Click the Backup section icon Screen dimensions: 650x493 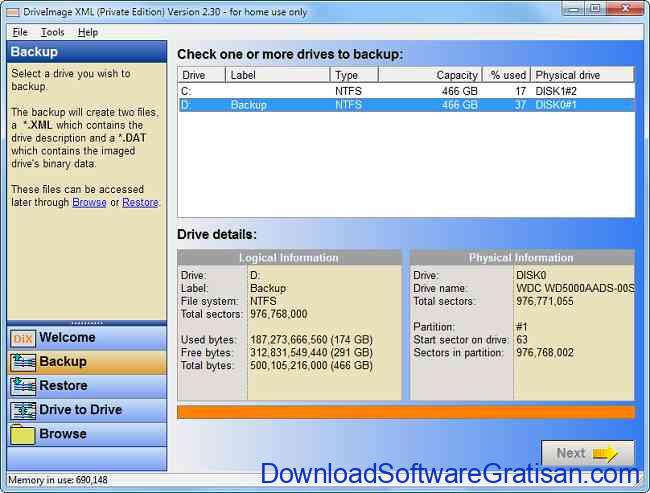click(23, 362)
